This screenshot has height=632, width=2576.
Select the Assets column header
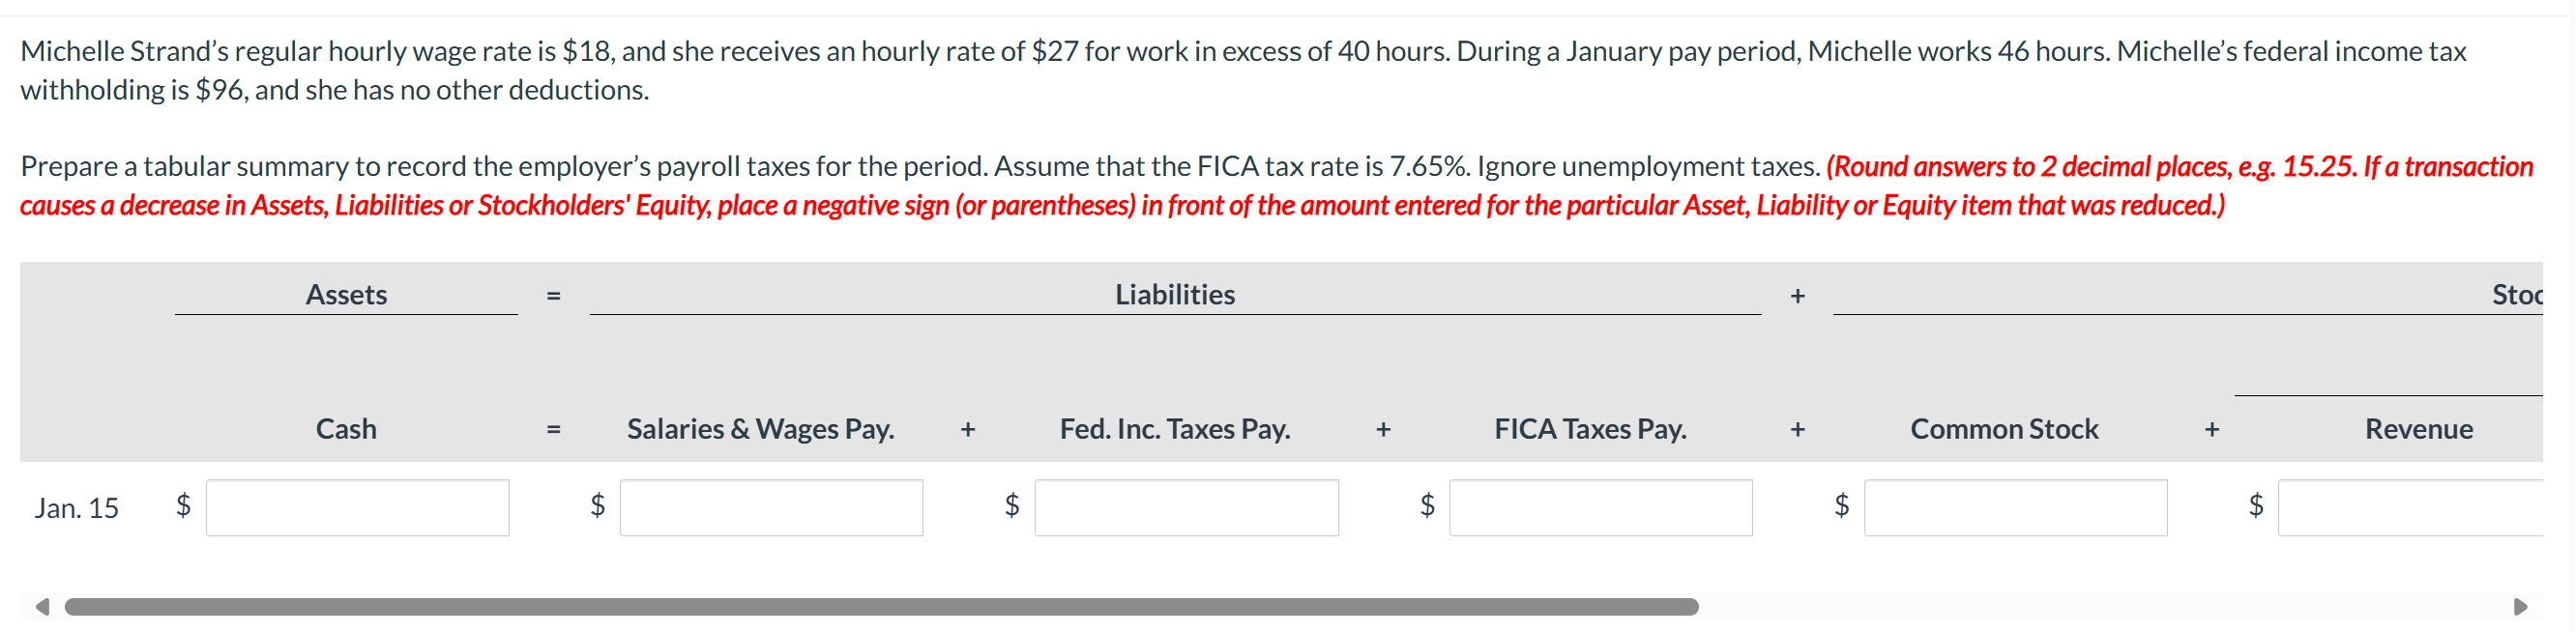tap(347, 294)
